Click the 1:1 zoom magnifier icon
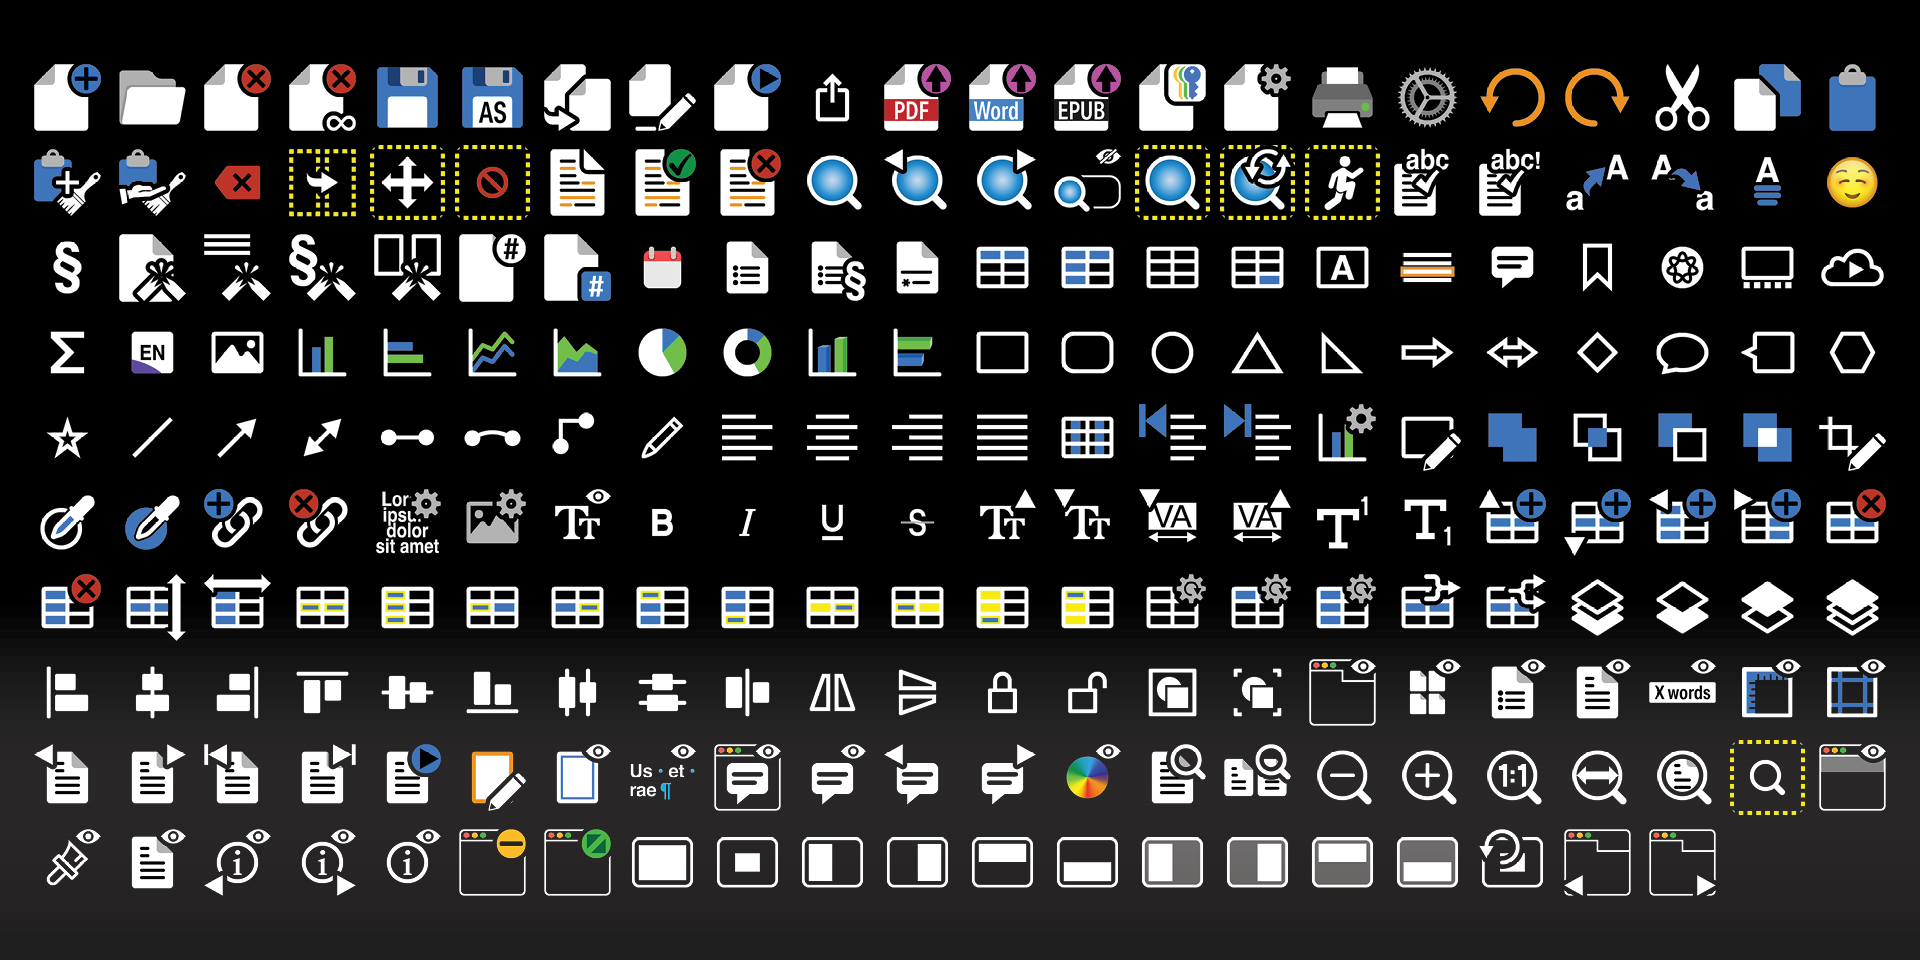Viewport: 1920px width, 960px height. (1513, 778)
